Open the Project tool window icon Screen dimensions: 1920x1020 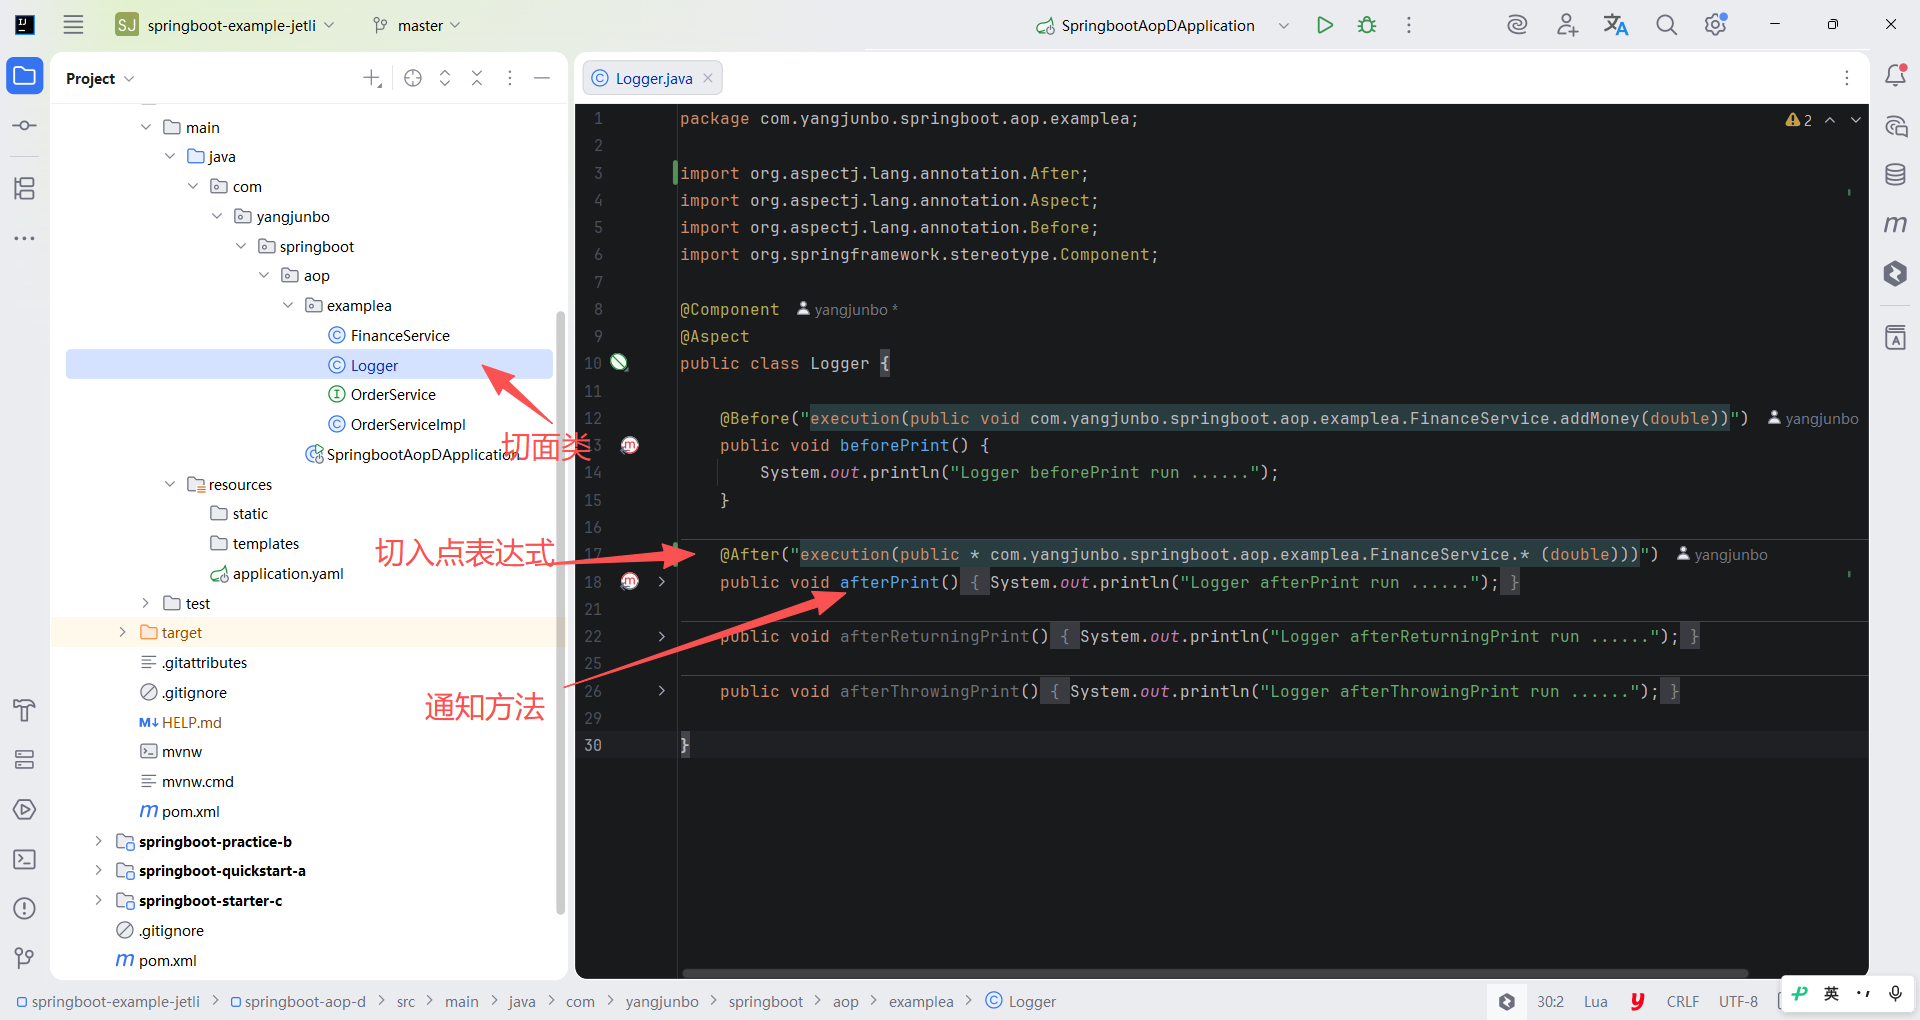25,76
